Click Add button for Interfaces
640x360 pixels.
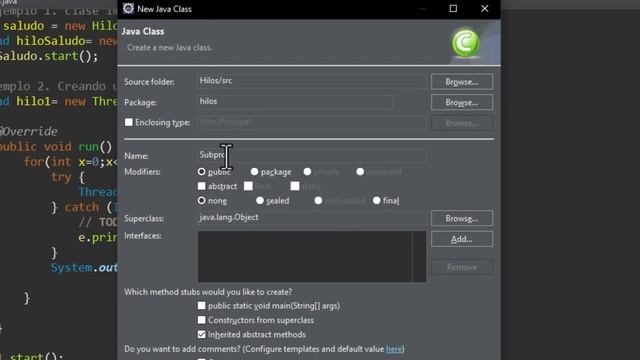[462, 239]
